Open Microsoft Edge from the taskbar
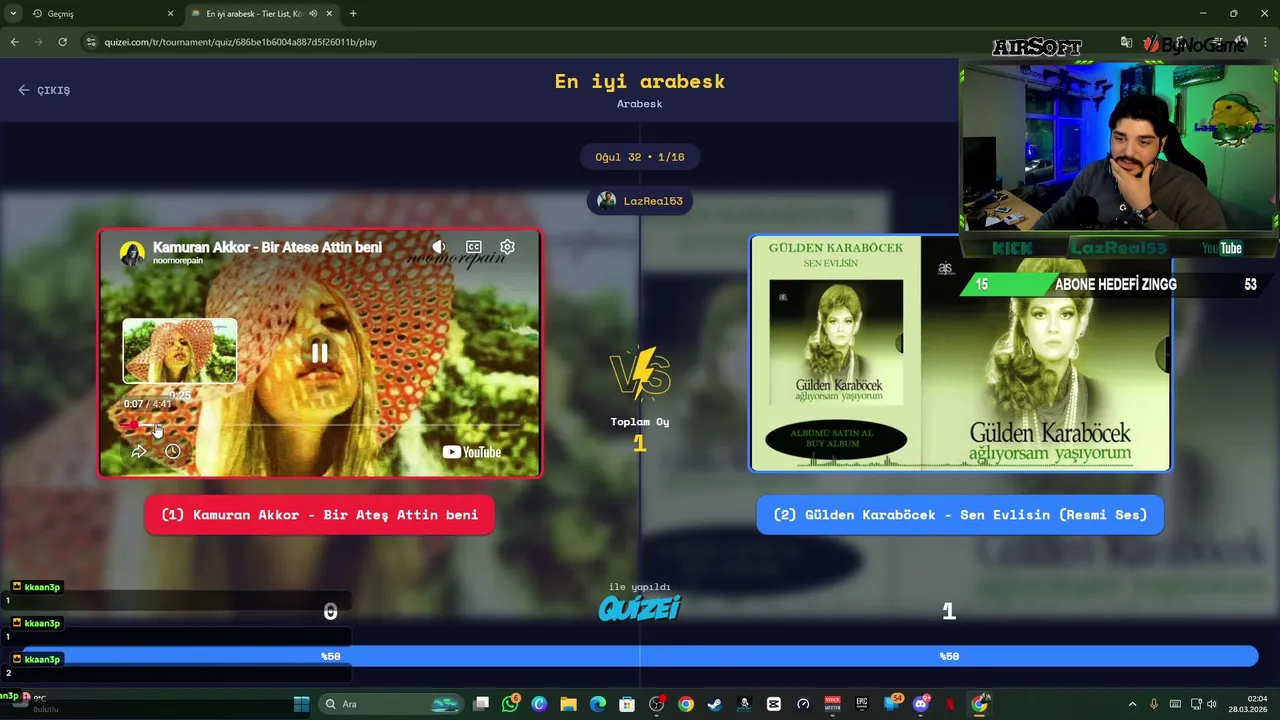This screenshot has height=720, width=1280. (598, 704)
